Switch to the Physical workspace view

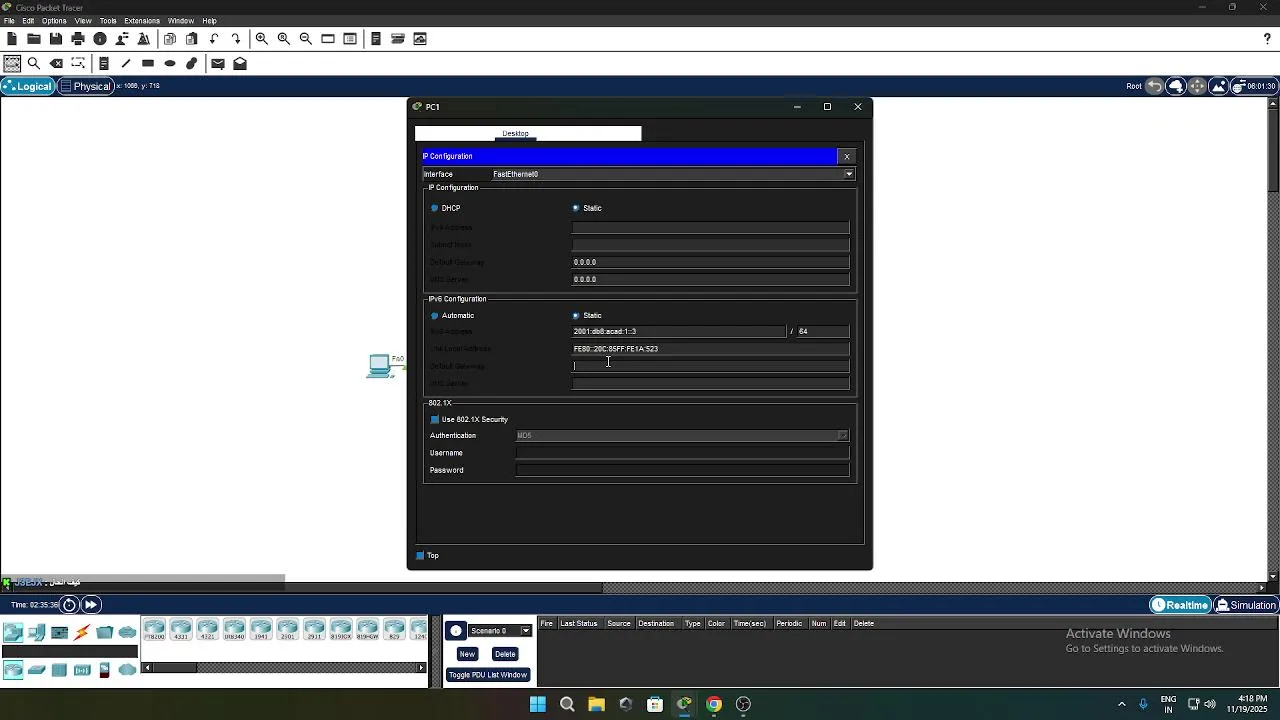[86, 86]
